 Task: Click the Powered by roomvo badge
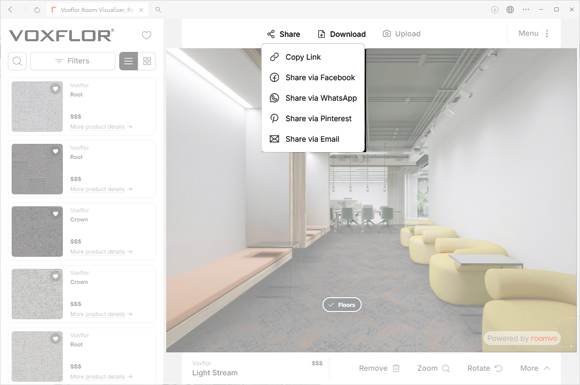coord(522,338)
